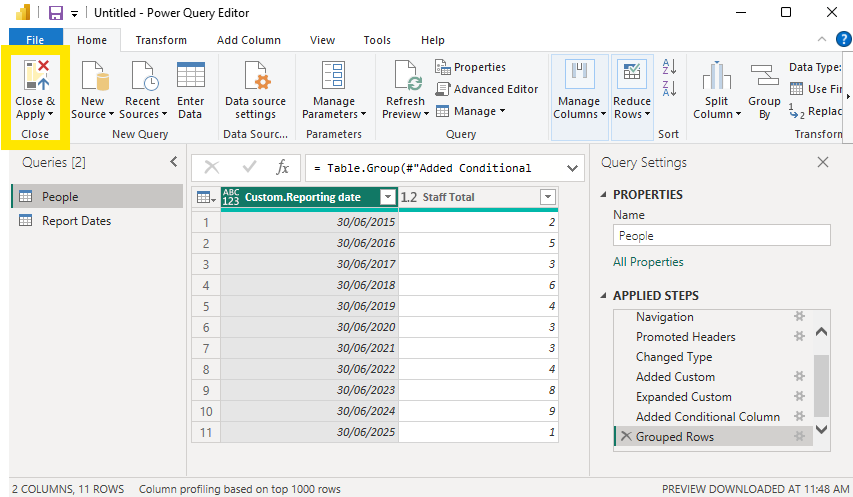
Task: Open the File menu
Action: [35, 40]
